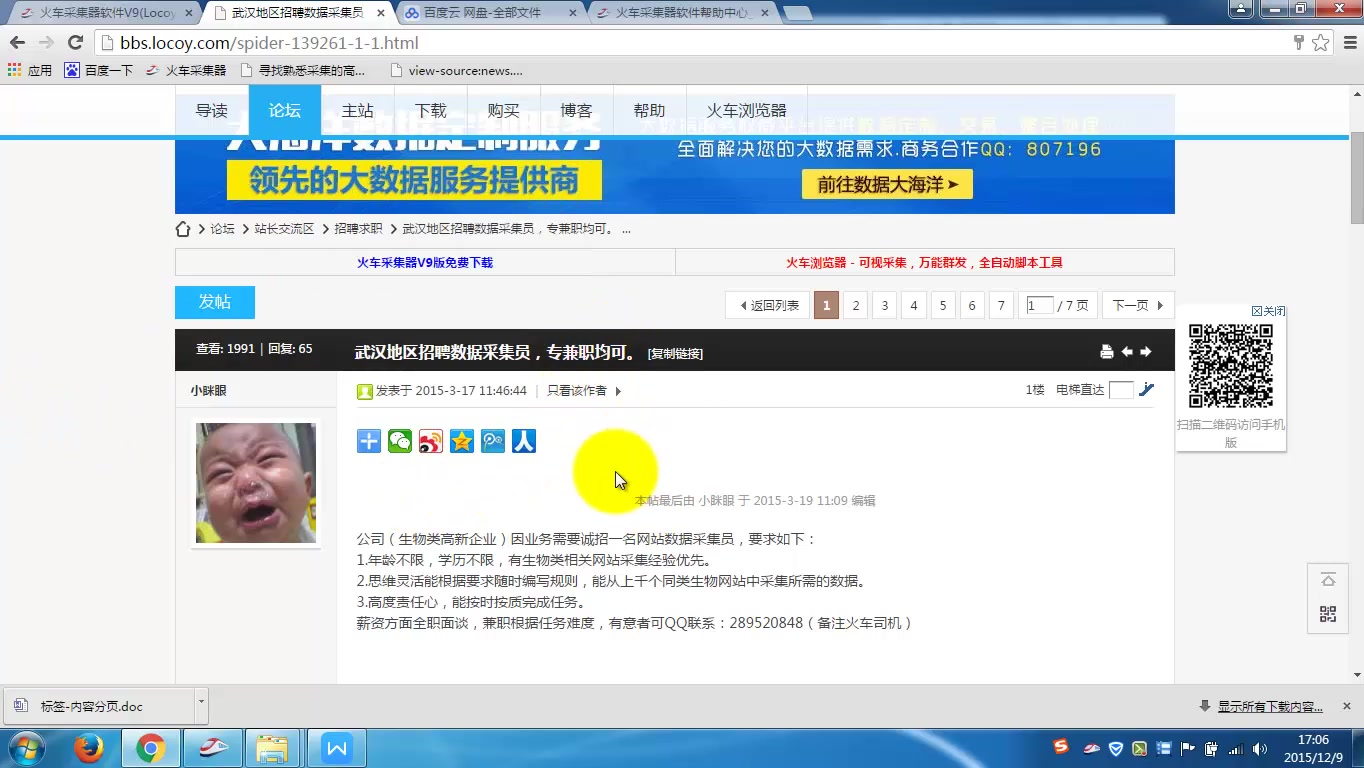Go to page 2 of thread
1364x768 pixels.
click(855, 305)
